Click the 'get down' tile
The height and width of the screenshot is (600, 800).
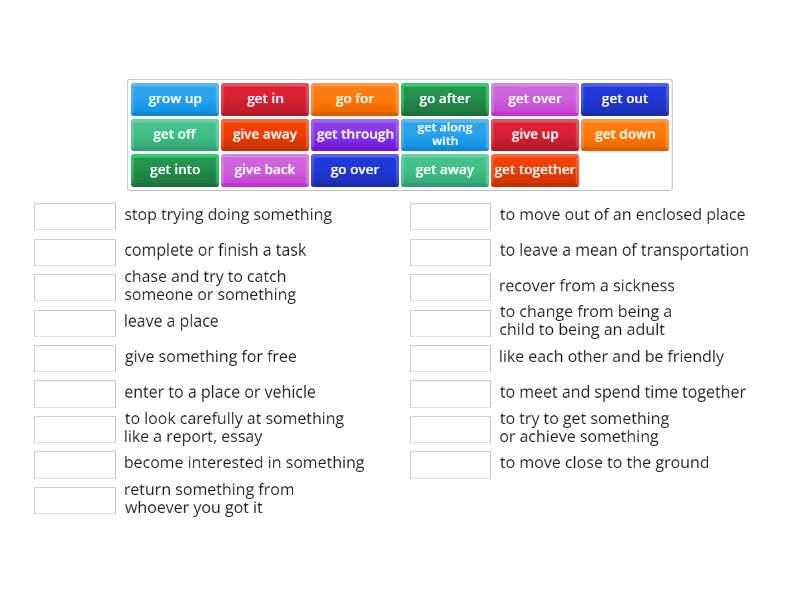pyautogui.click(x=624, y=134)
